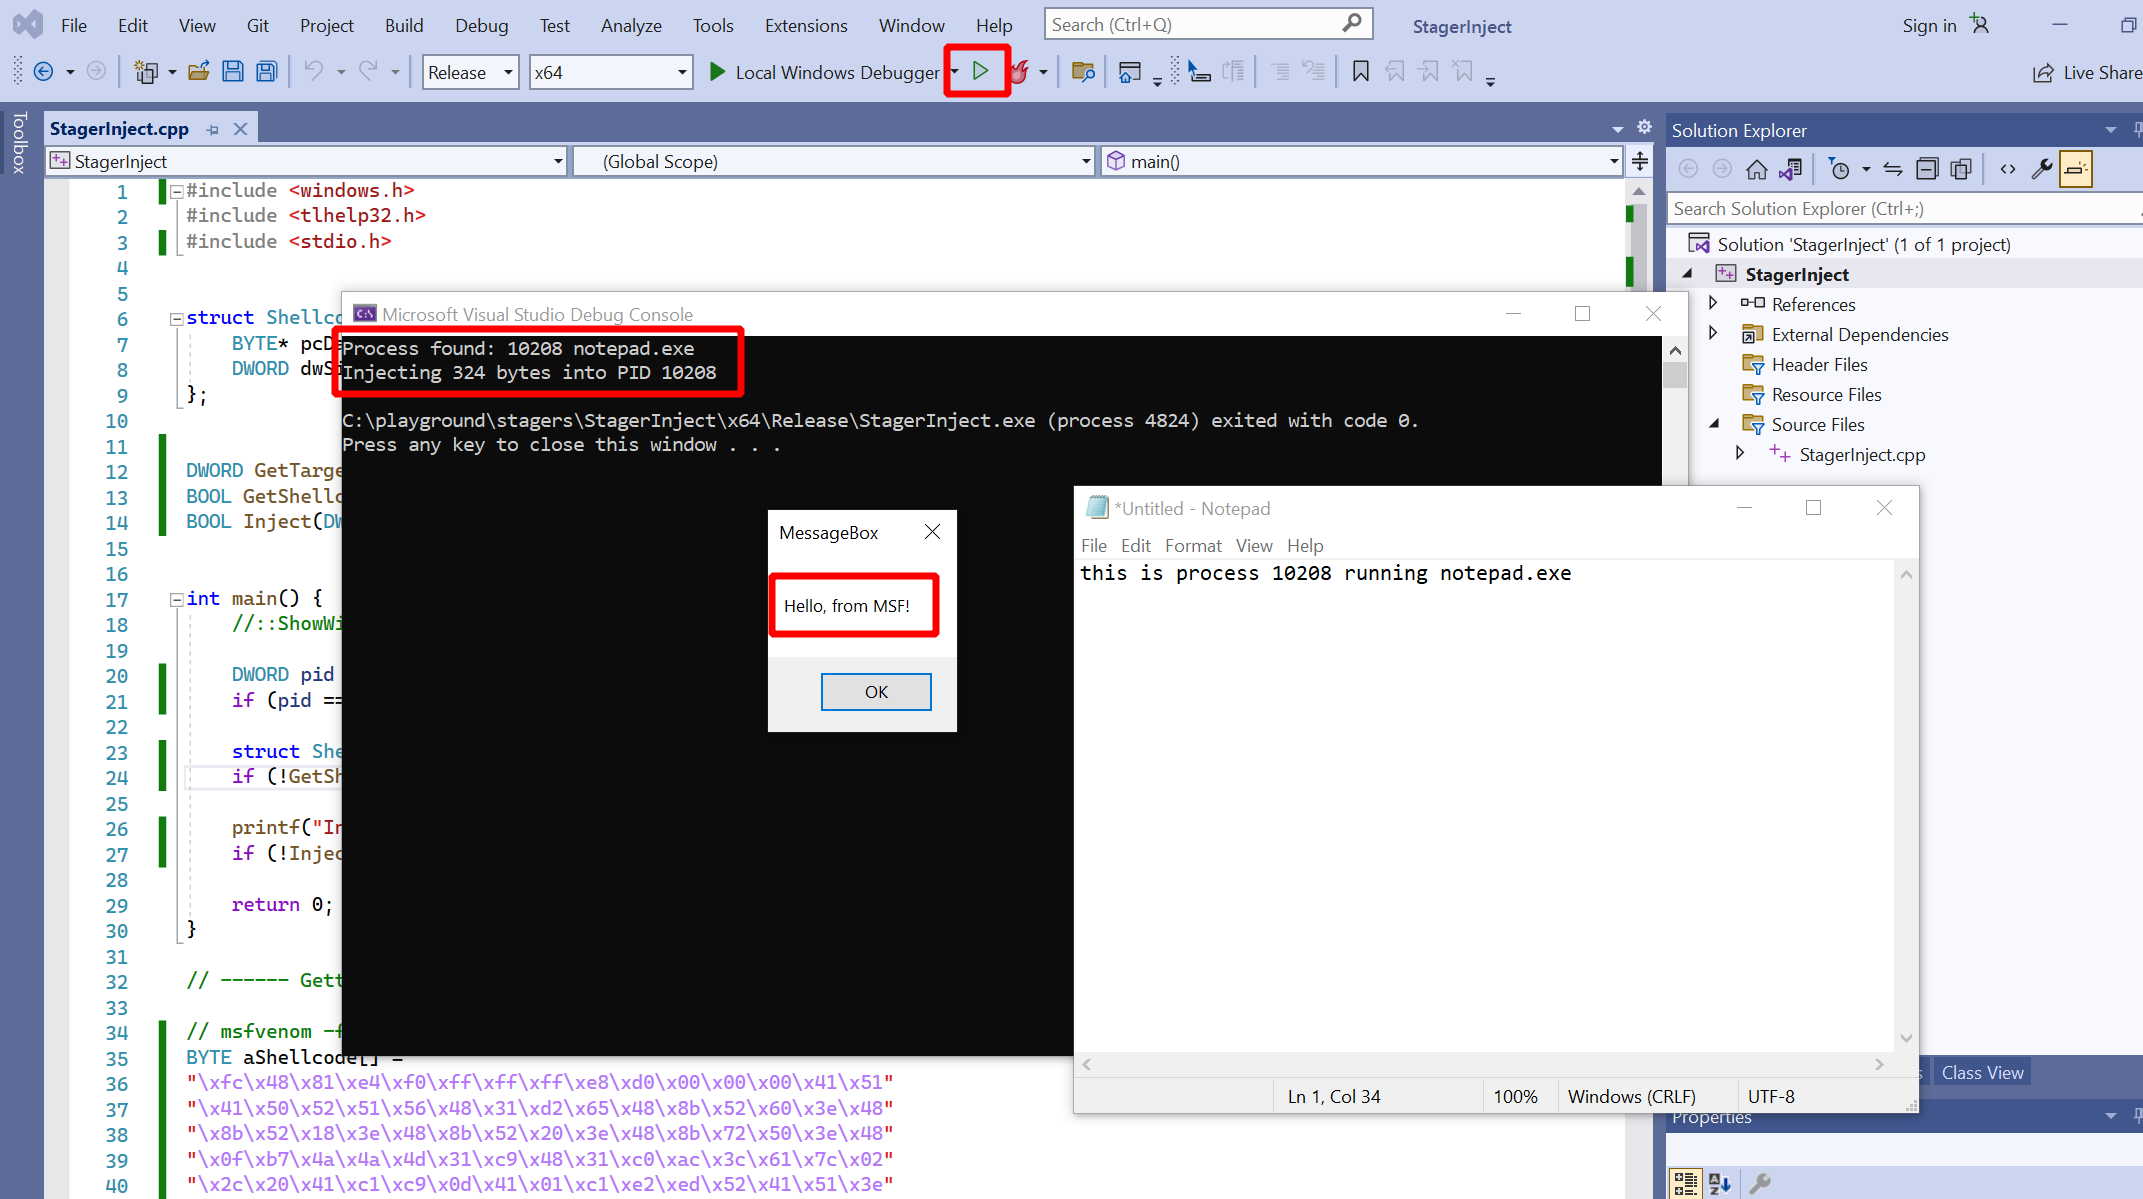This screenshot has width=2143, height=1199.
Task: Open the vertical Toolbox tab
Action: coord(19,143)
